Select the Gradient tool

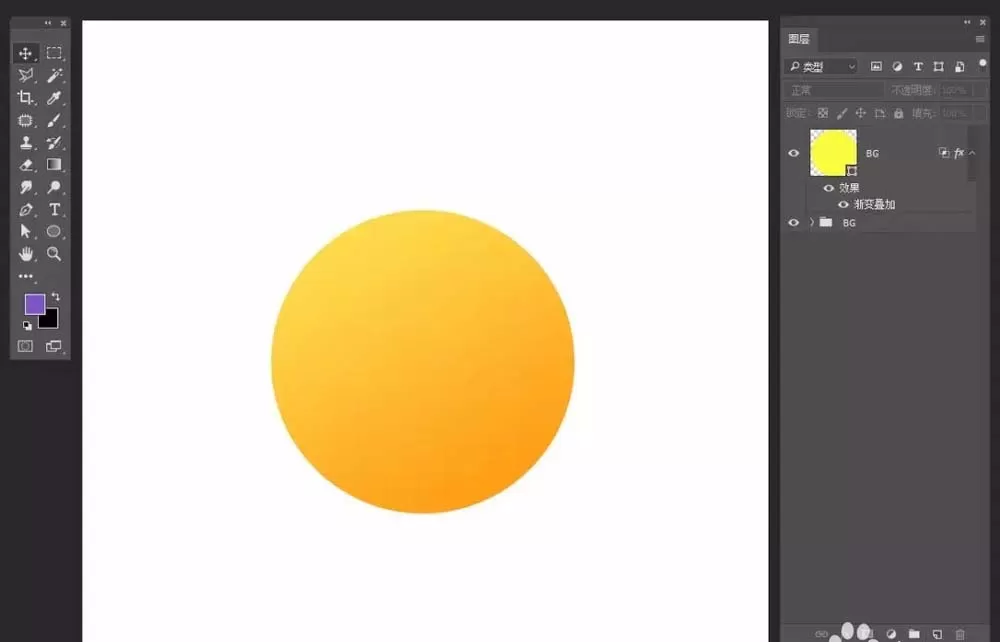coord(54,164)
